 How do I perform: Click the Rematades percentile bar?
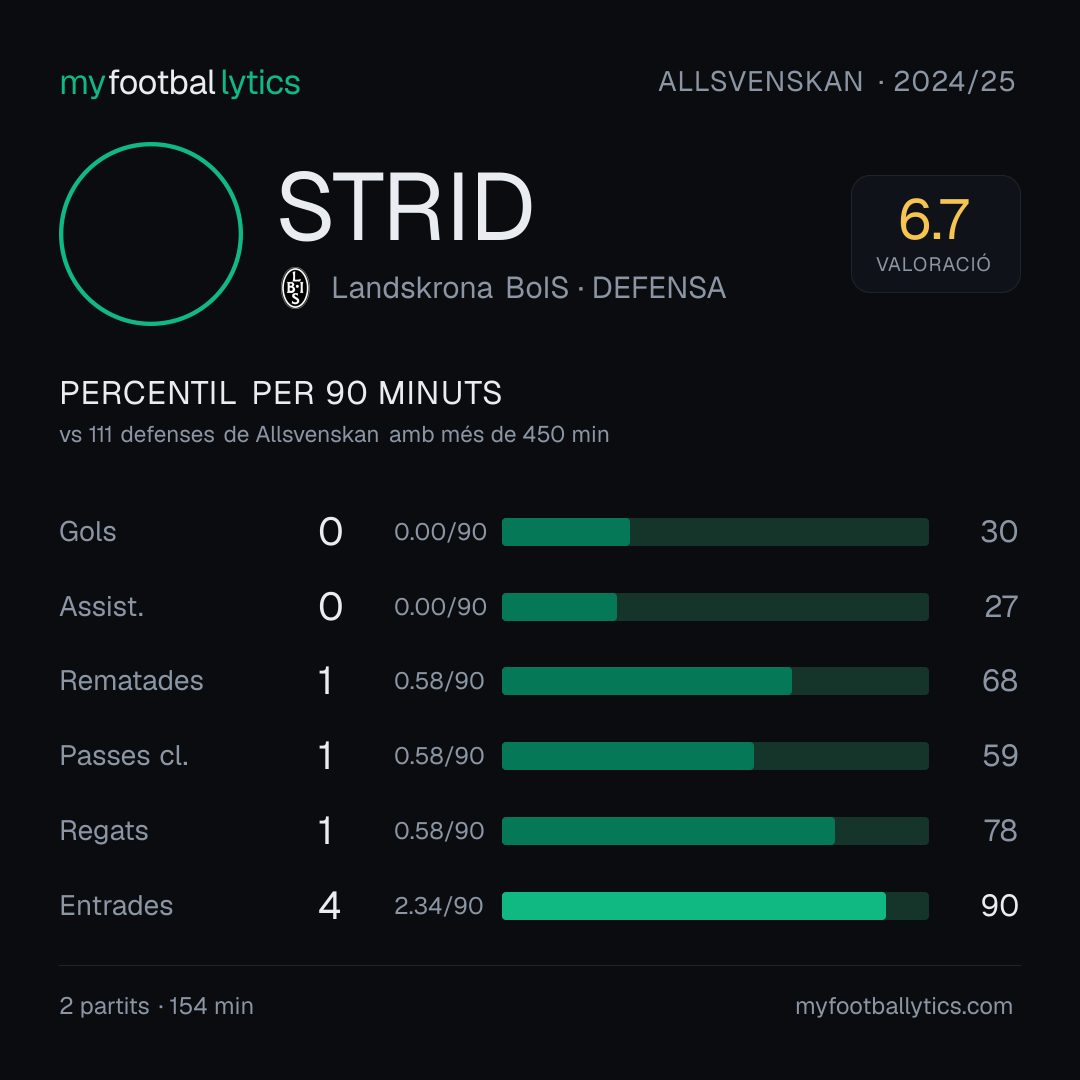pos(715,681)
